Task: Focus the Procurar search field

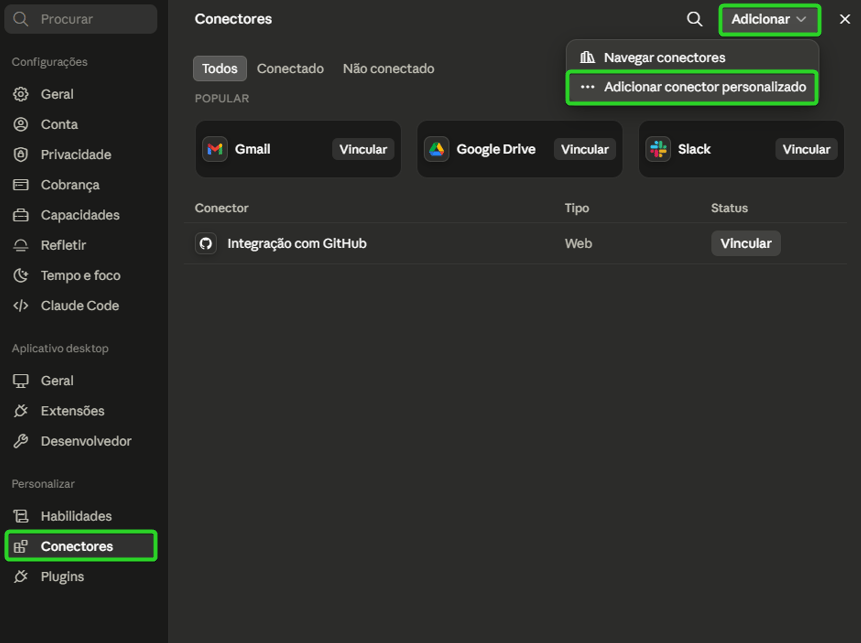Action: click(x=81, y=19)
